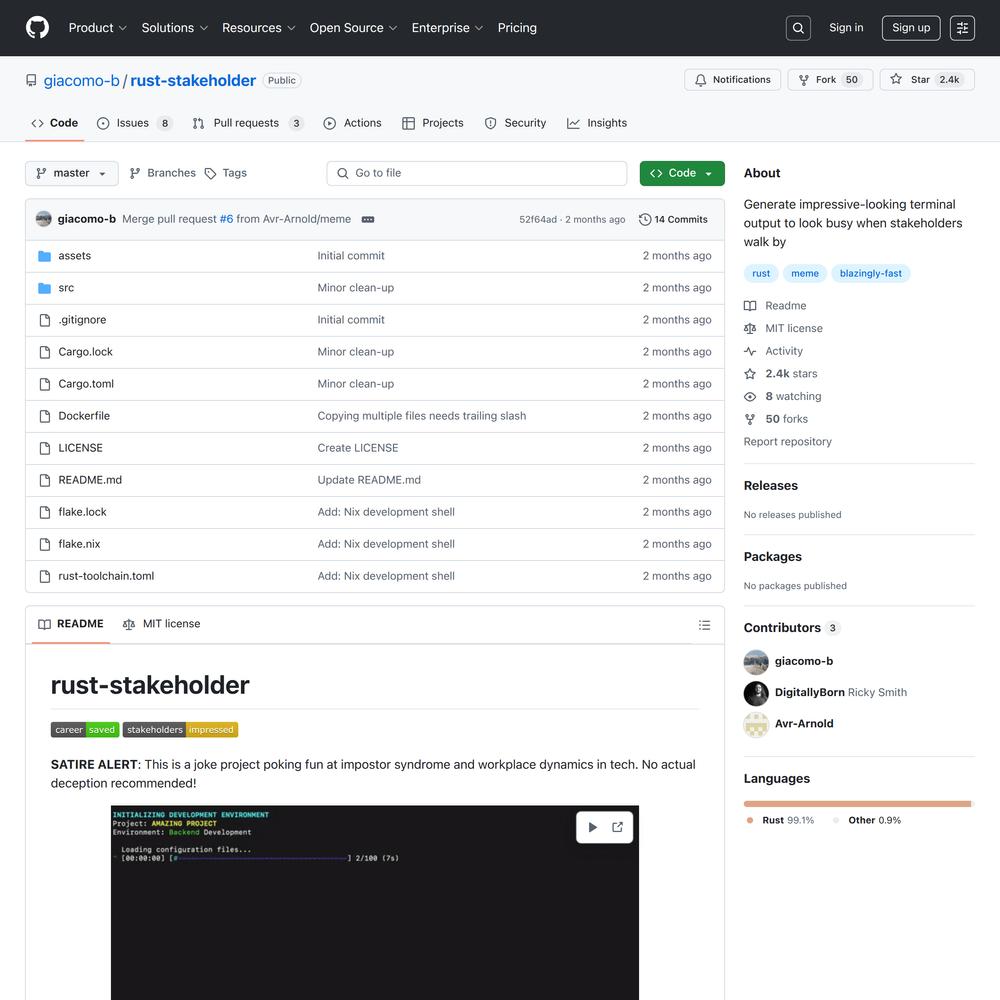Open the giacomo-b owner link
Screen dimensions: 1000x1000
coord(82,81)
